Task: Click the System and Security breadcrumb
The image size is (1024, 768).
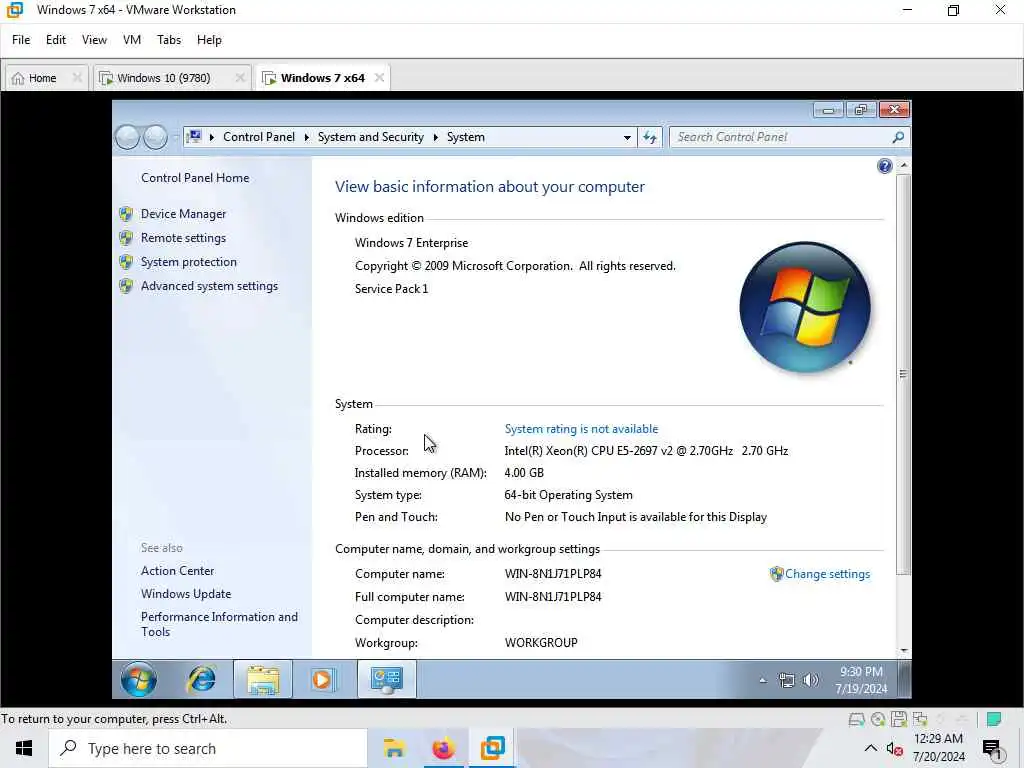Action: [370, 137]
